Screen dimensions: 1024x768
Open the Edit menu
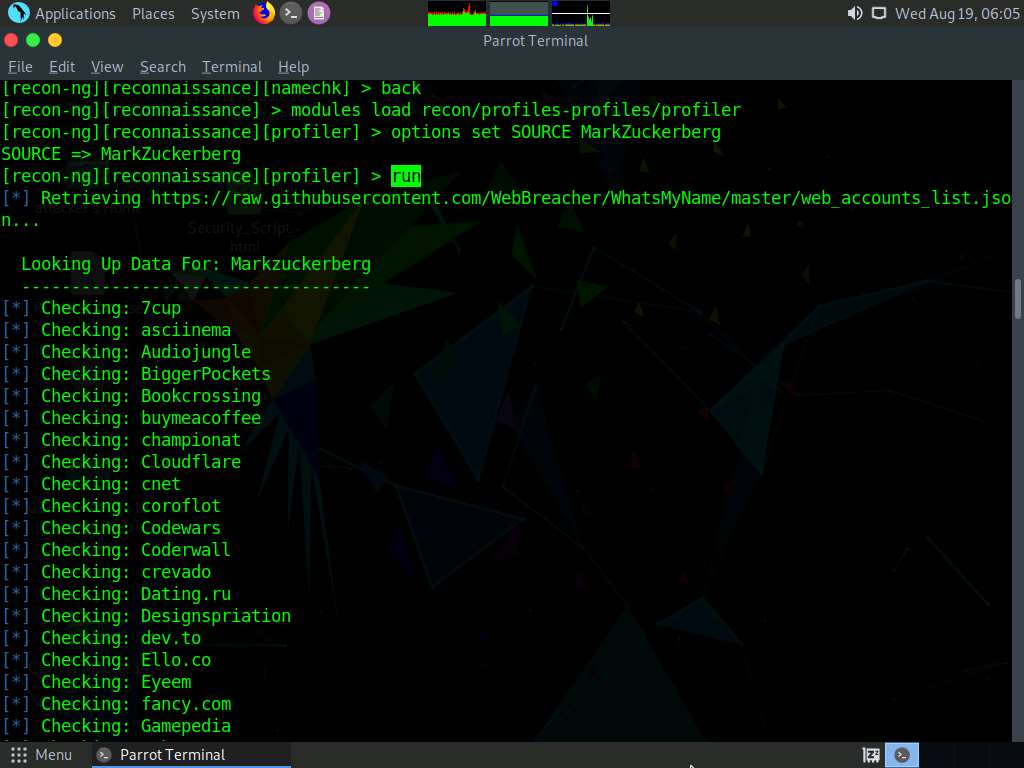62,67
